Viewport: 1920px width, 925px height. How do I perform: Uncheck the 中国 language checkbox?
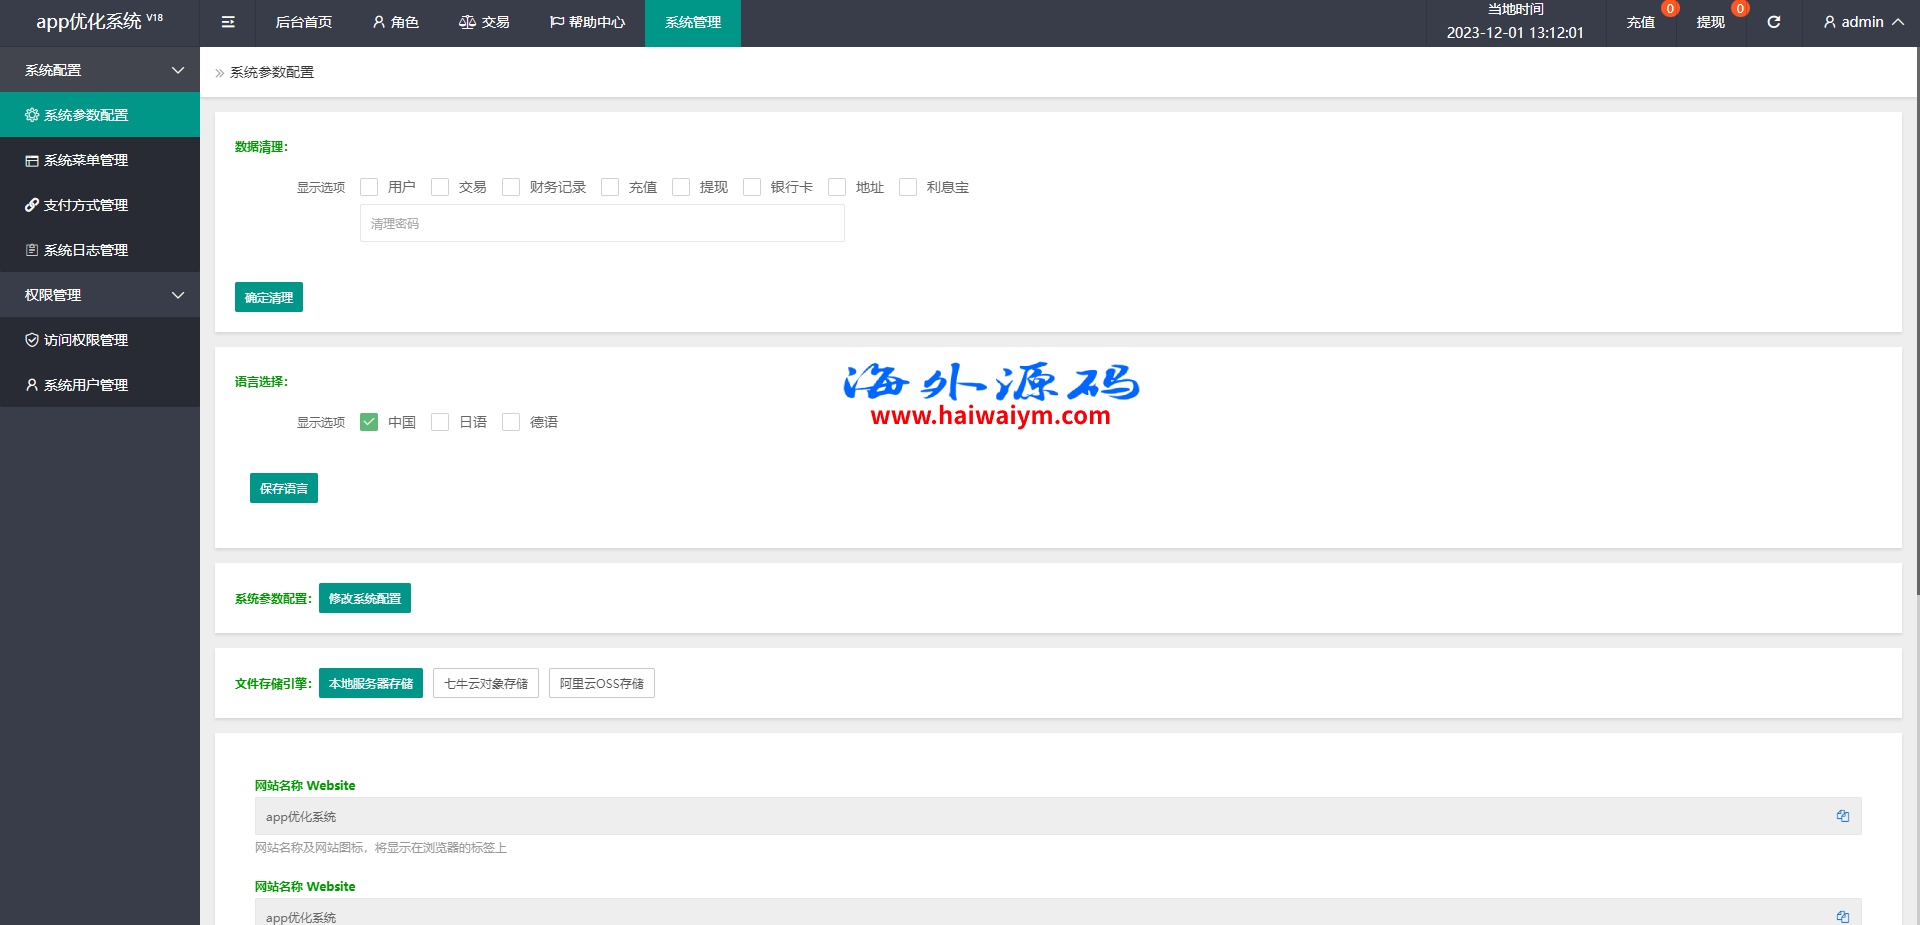[369, 422]
